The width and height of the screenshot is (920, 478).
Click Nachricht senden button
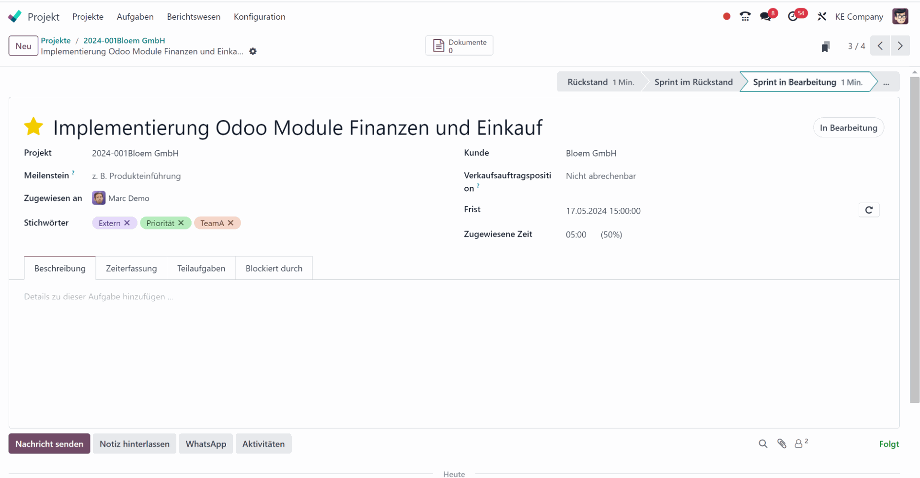click(x=49, y=444)
